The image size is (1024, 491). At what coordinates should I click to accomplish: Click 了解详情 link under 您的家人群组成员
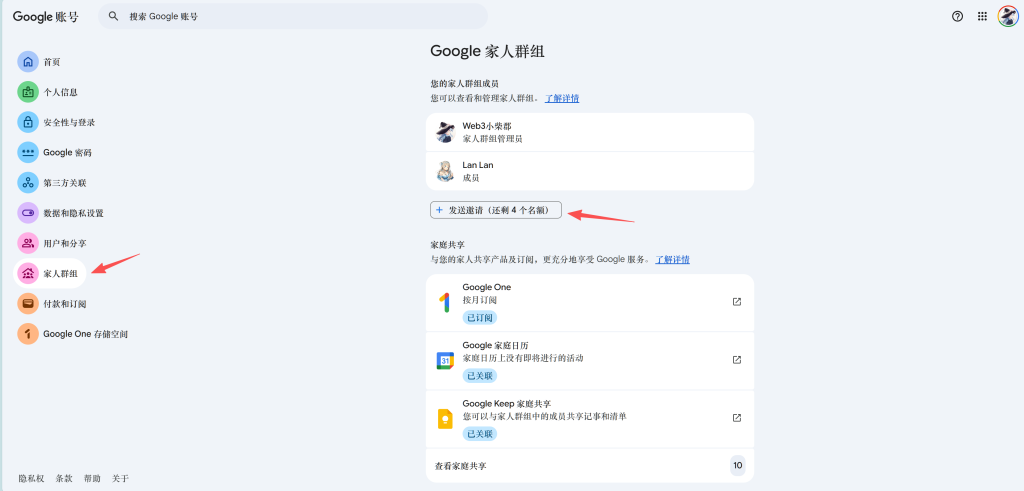(x=562, y=99)
